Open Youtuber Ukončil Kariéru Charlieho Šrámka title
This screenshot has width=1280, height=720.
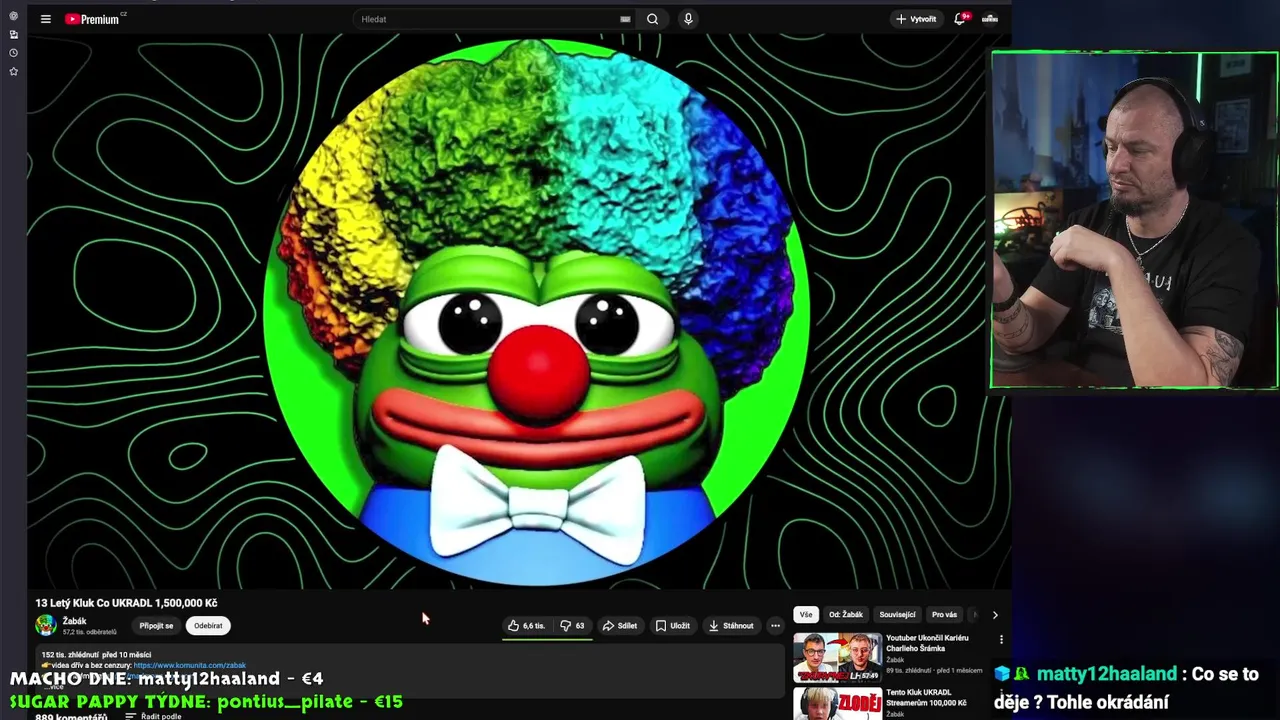coord(927,642)
